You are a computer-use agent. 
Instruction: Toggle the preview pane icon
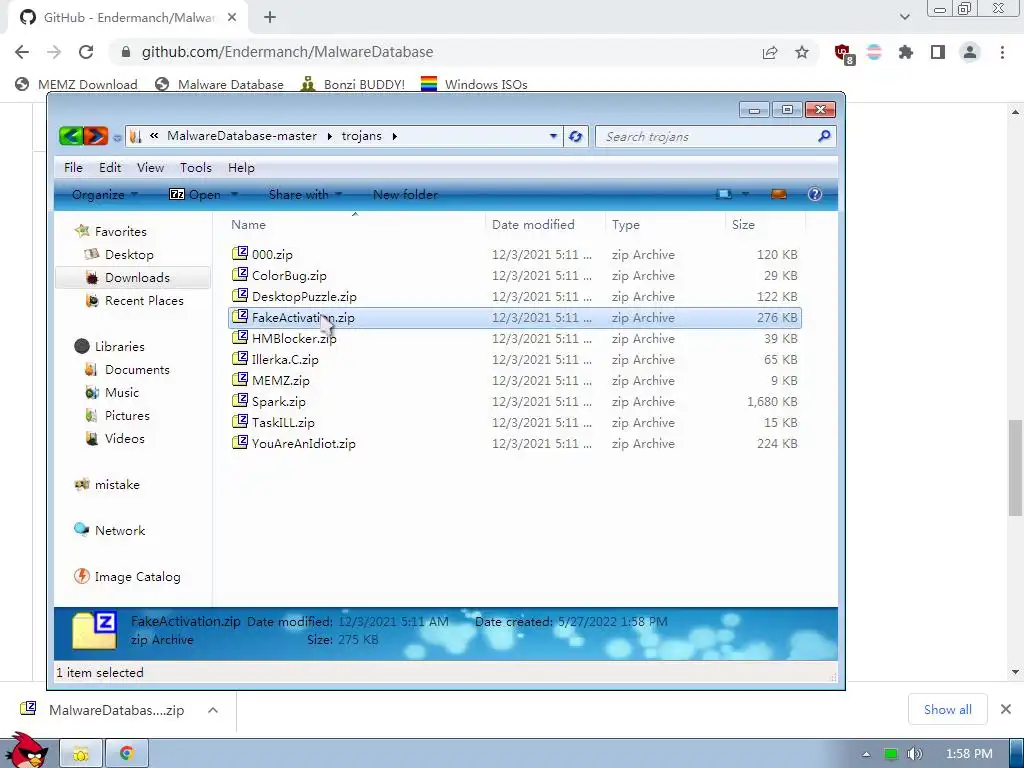[778, 194]
